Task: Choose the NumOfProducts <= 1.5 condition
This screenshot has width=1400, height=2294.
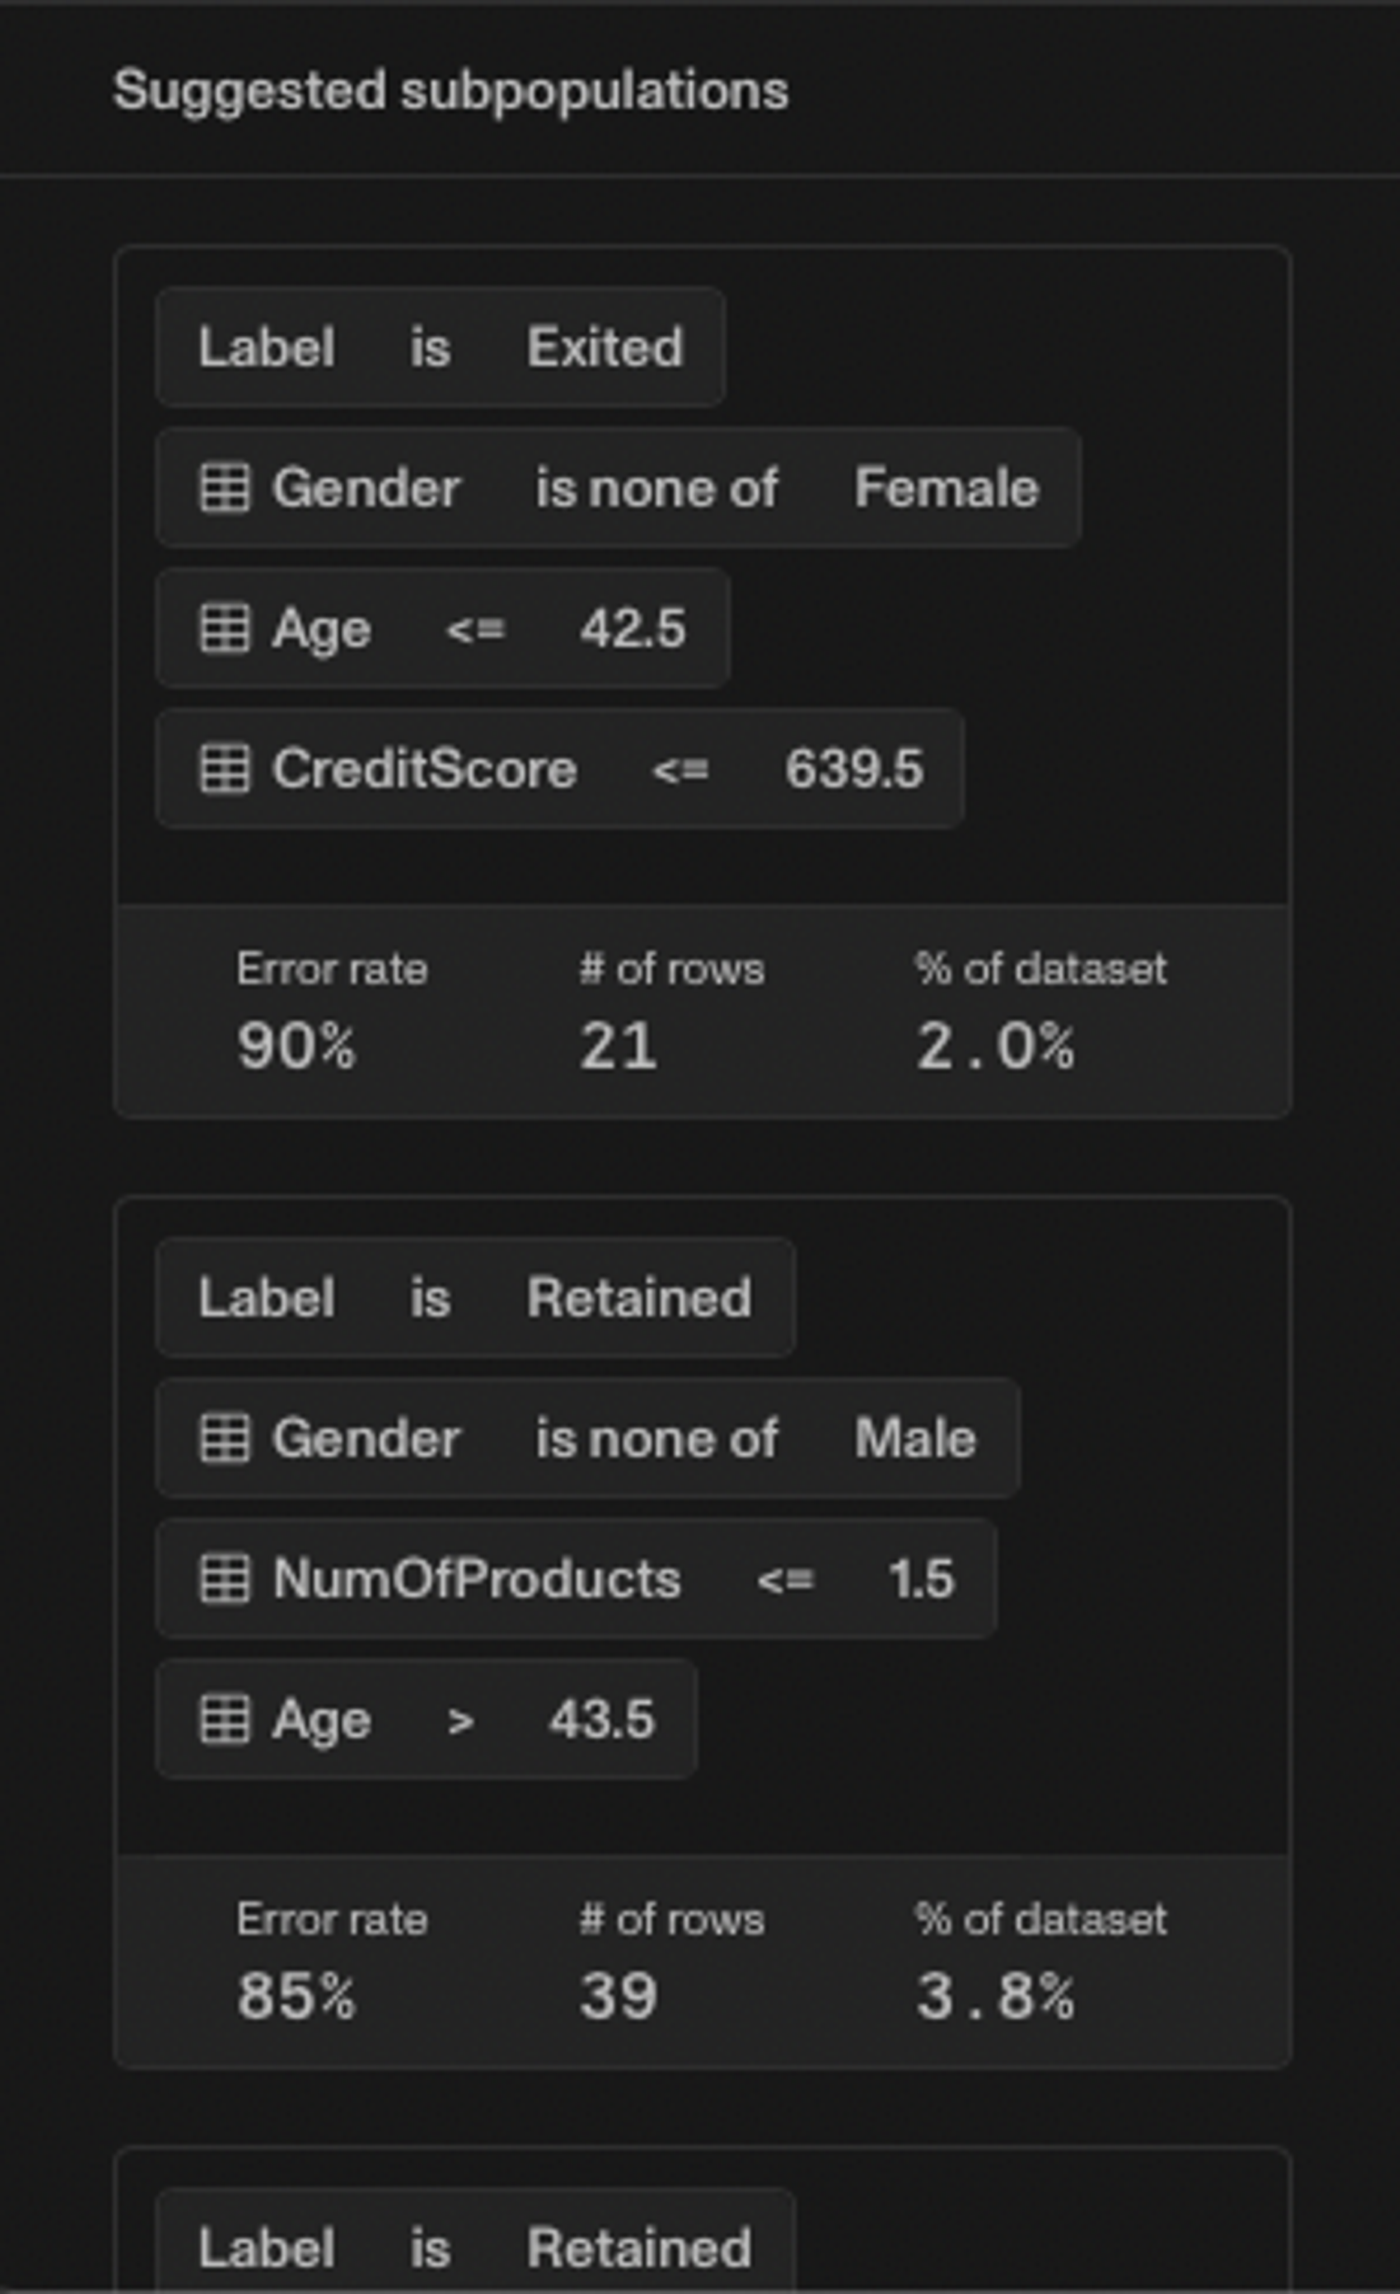Action: tap(576, 1579)
